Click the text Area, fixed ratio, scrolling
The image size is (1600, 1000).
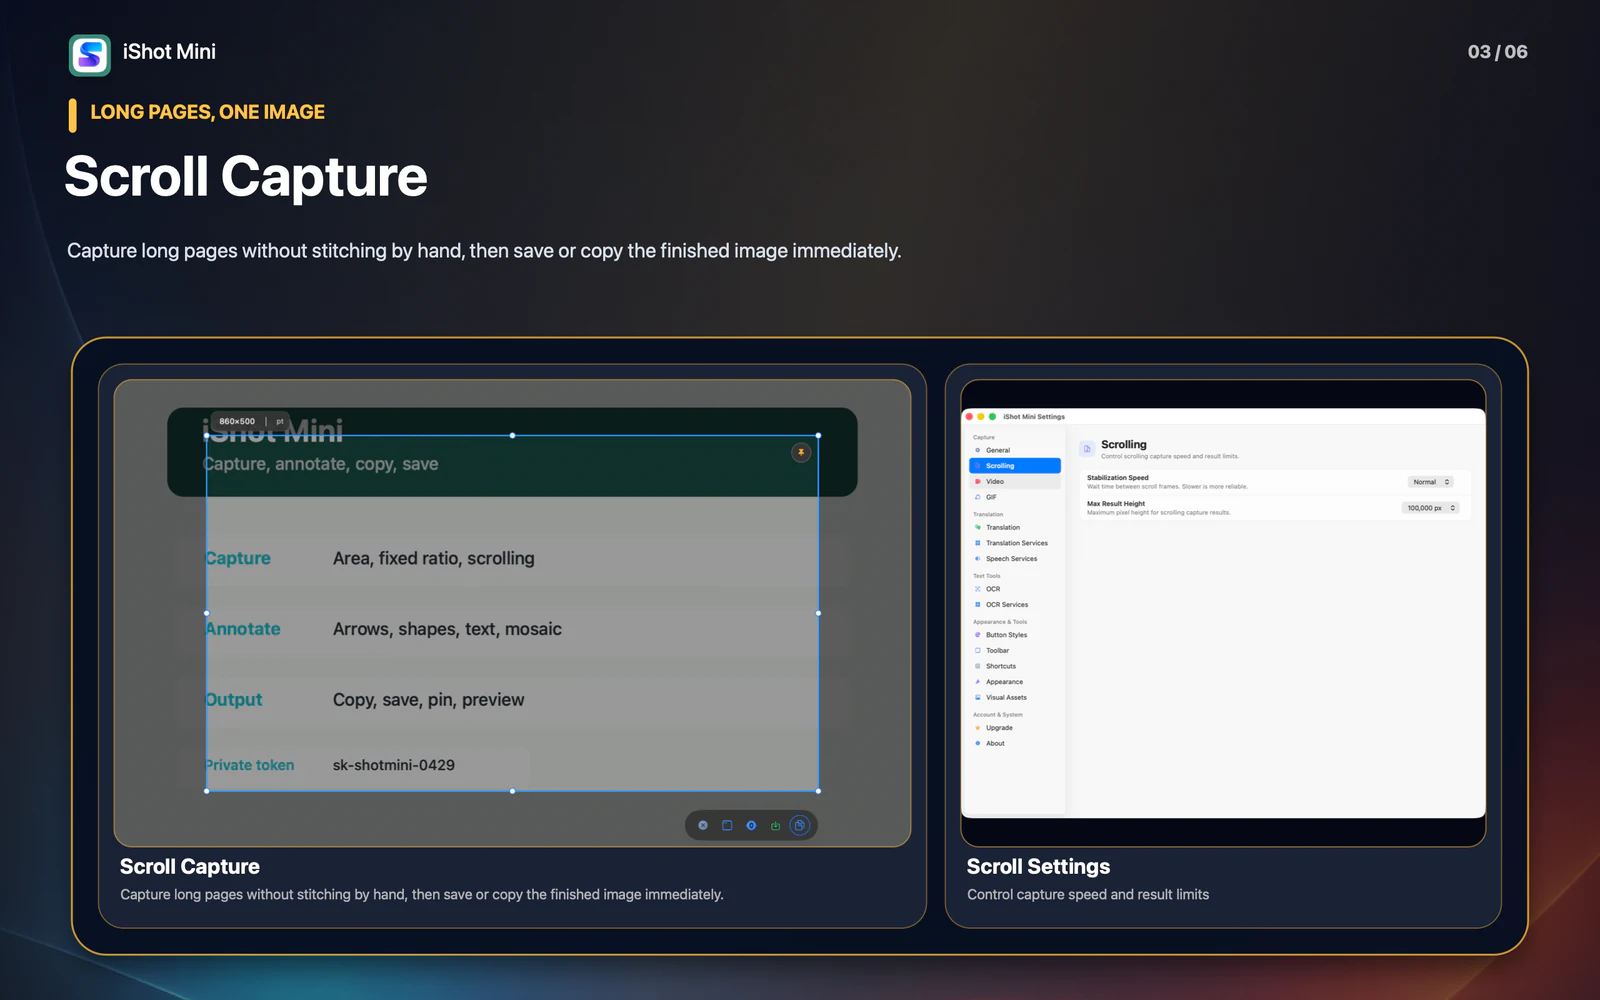434,559
